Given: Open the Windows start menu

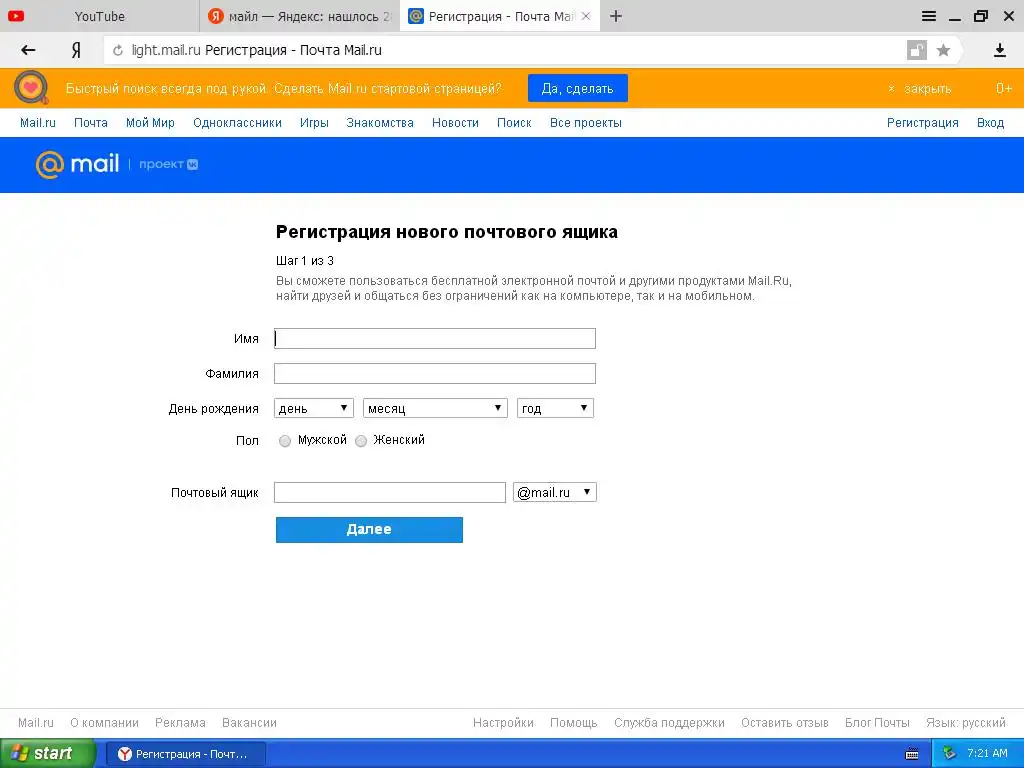Looking at the screenshot, I should coord(47,754).
